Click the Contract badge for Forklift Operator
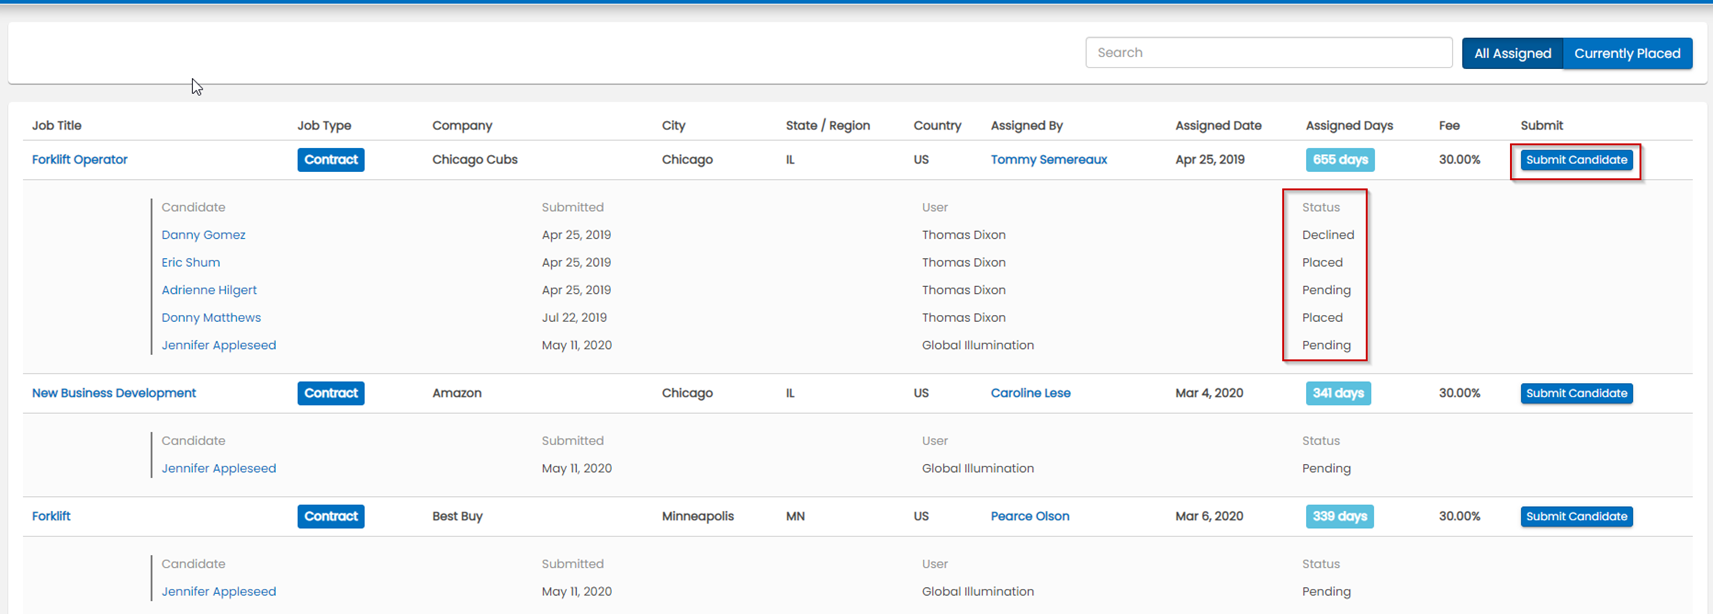The height and width of the screenshot is (614, 1713). pyautogui.click(x=330, y=160)
